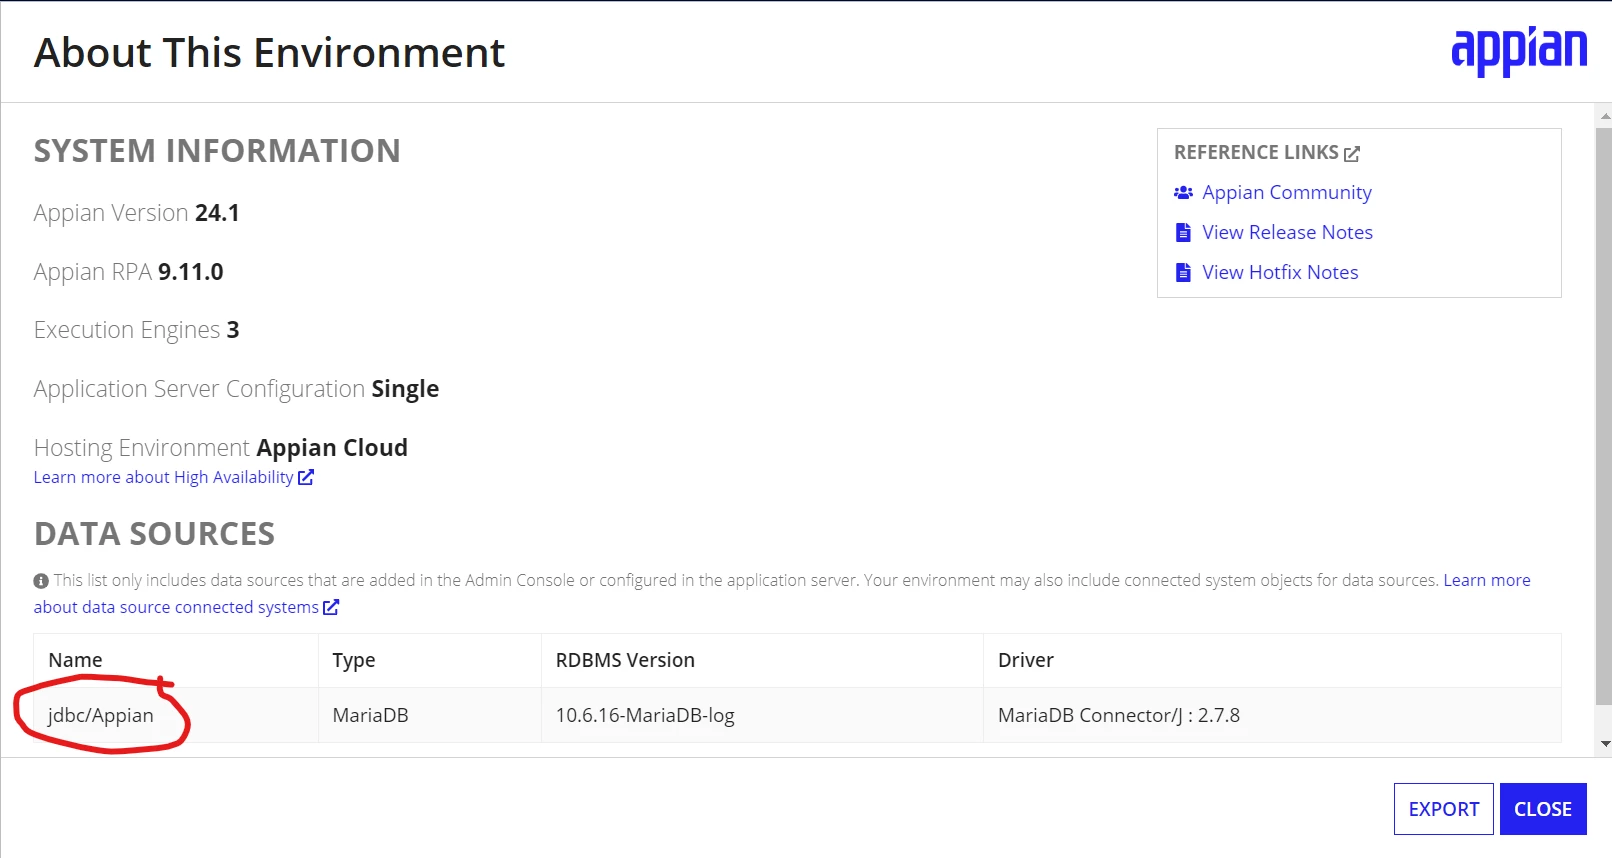Click the info icon under Data Sources

pos(41,581)
